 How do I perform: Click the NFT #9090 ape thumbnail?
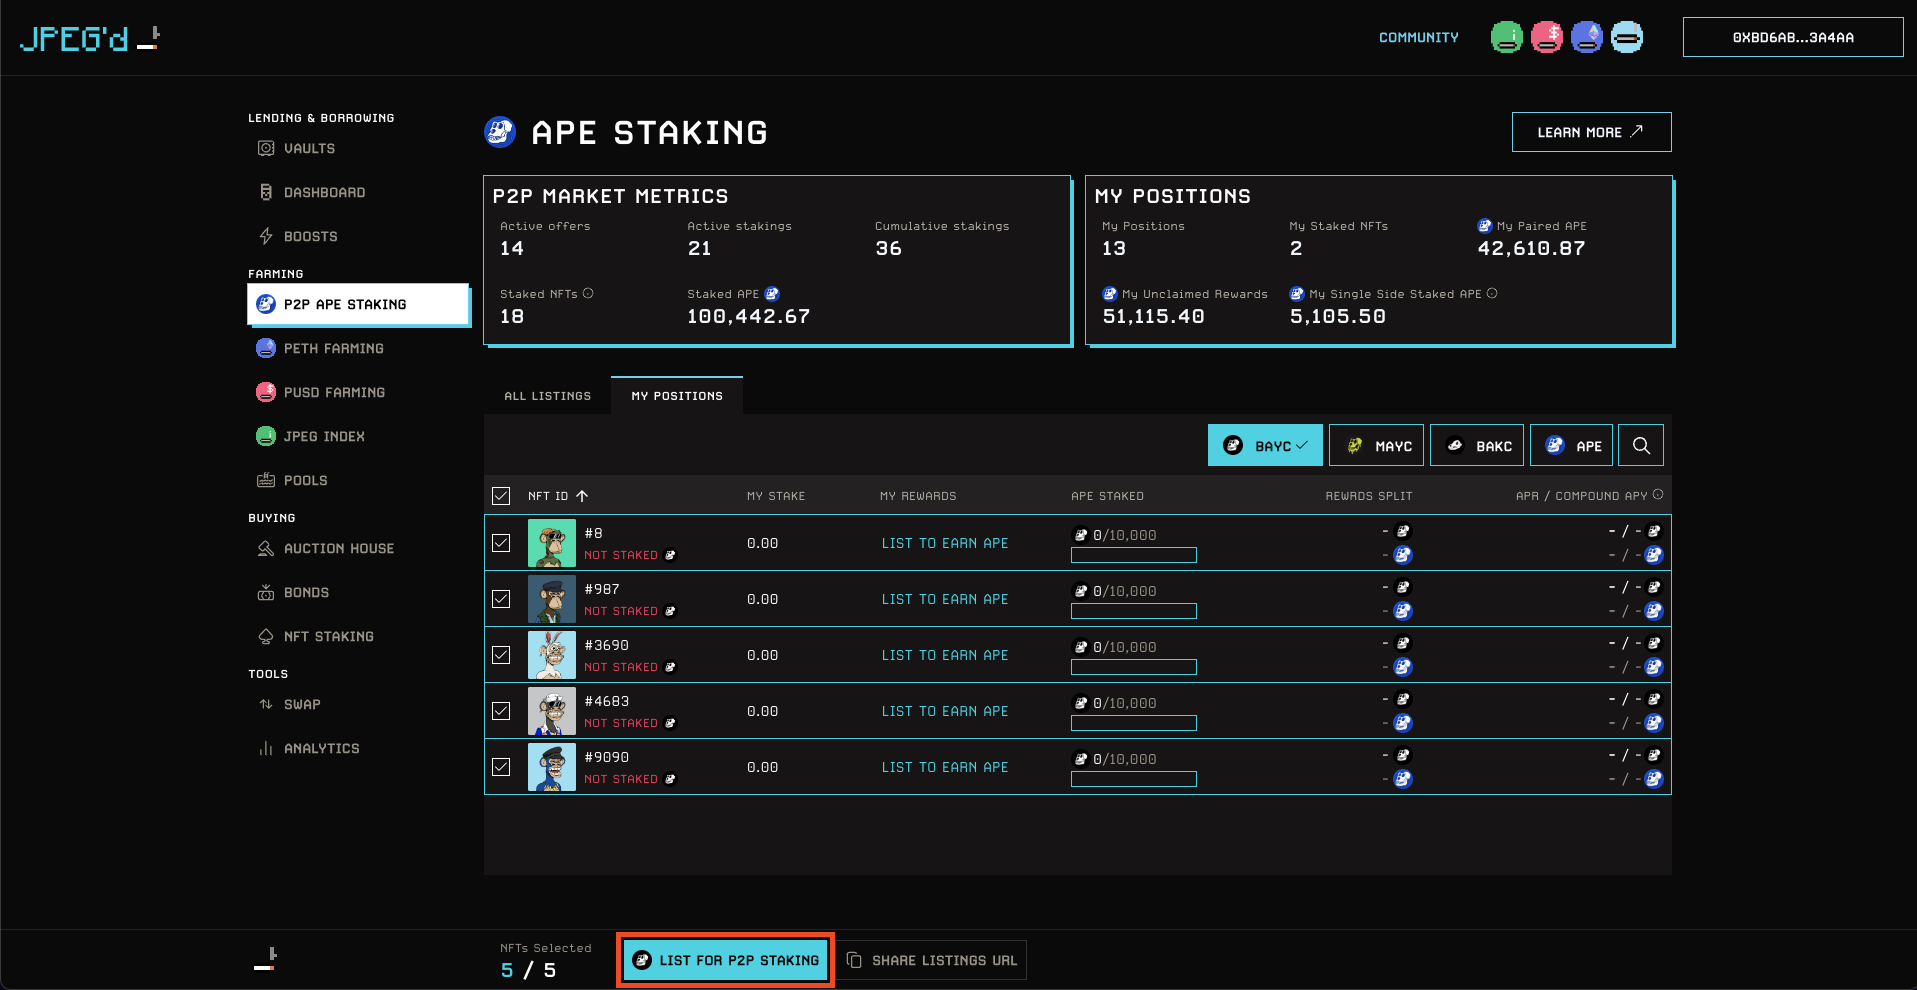tap(551, 767)
